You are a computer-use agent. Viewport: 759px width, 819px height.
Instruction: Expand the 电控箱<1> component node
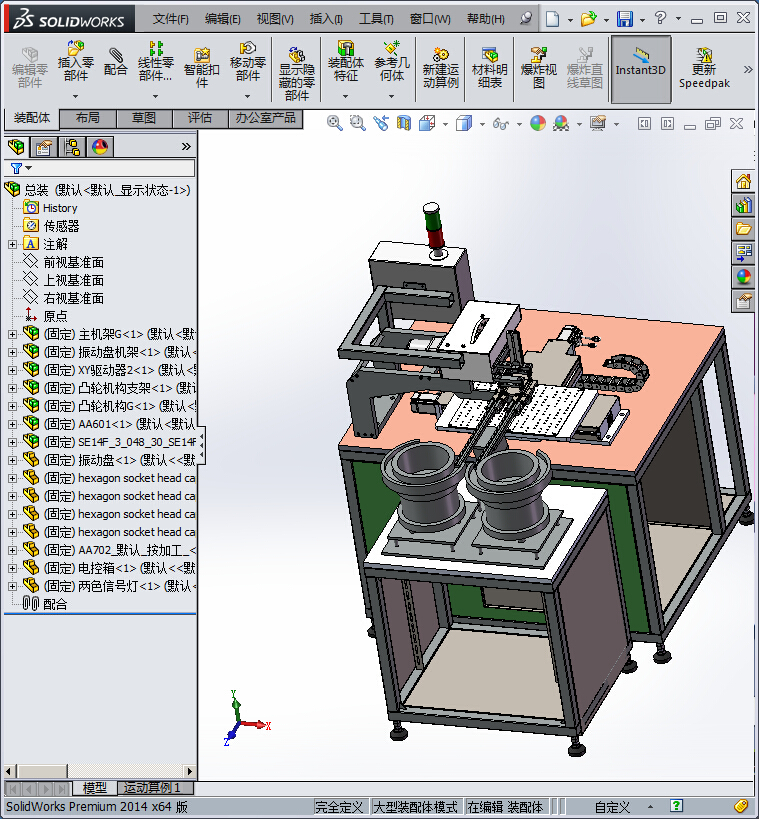coord(12,568)
